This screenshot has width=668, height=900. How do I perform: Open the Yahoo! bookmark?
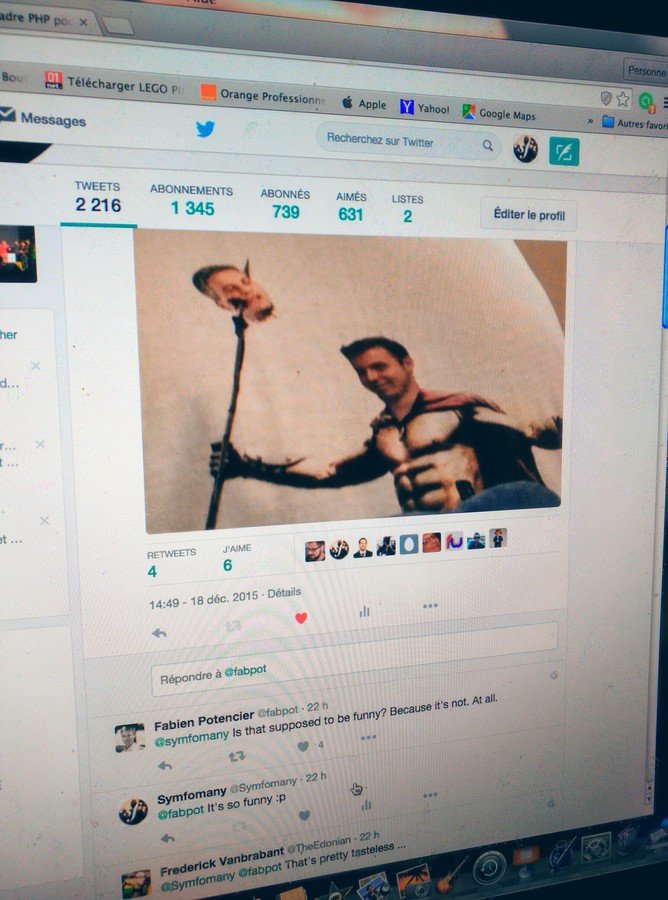pyautogui.click(x=425, y=107)
